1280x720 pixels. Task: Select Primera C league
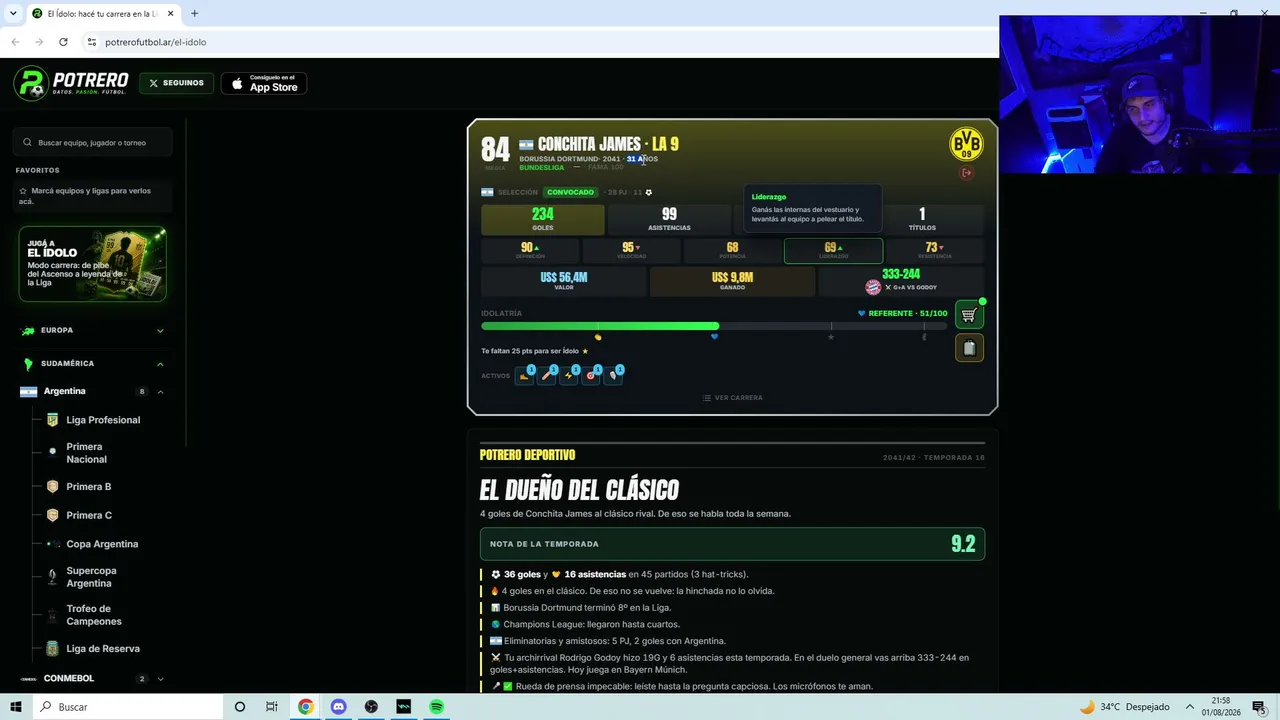coord(89,515)
